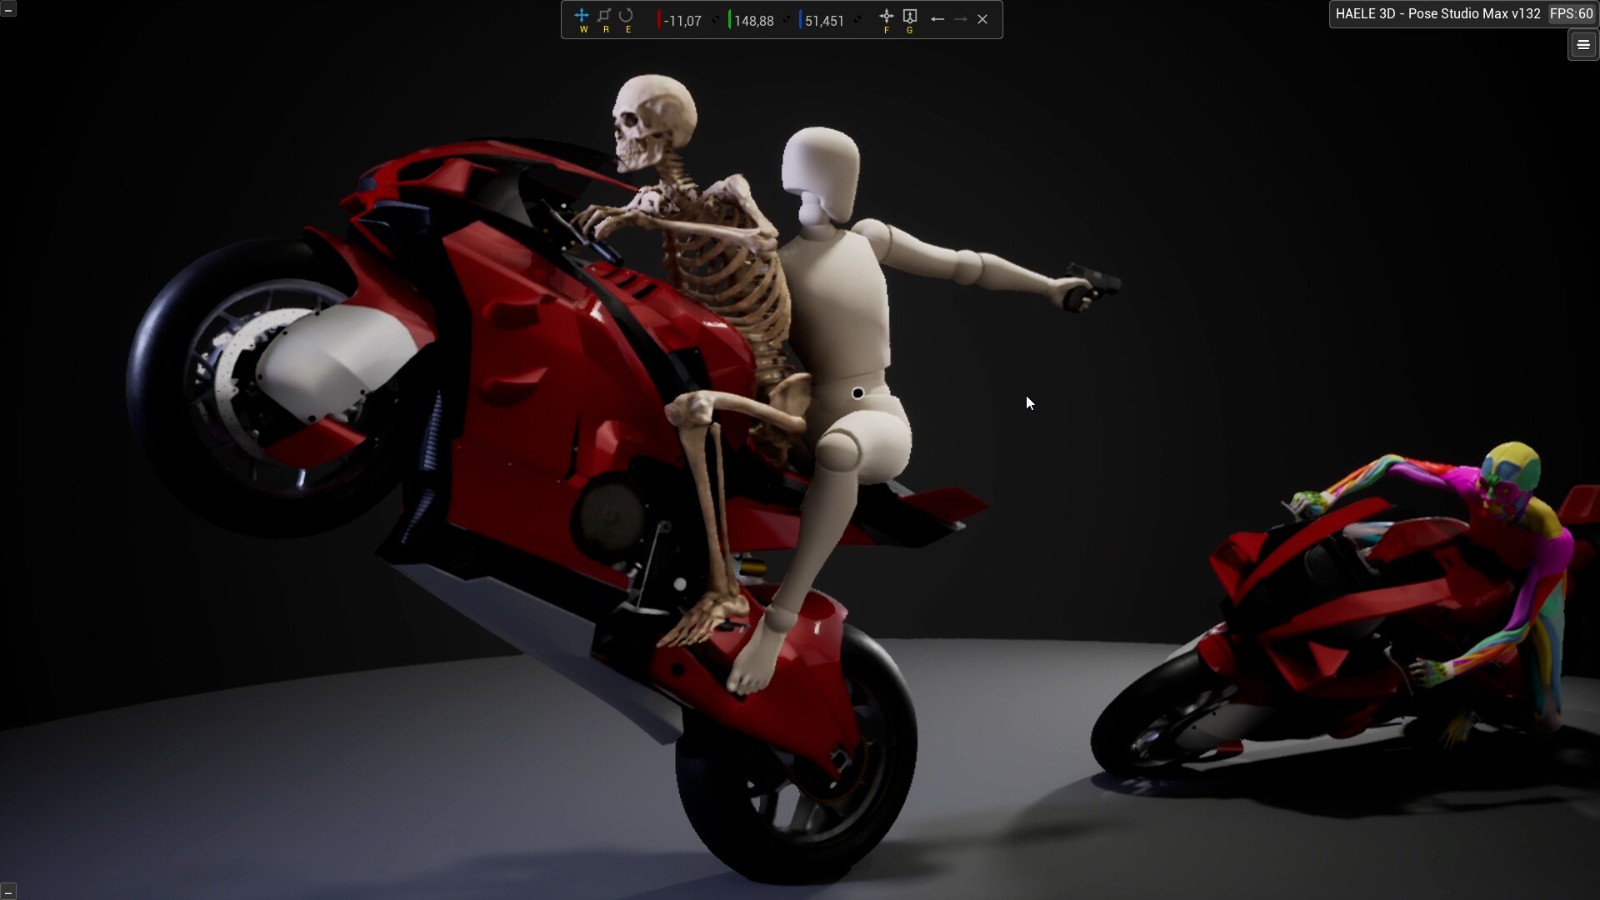
Task: Open the hamburger menu below the title
Action: (x=1583, y=44)
